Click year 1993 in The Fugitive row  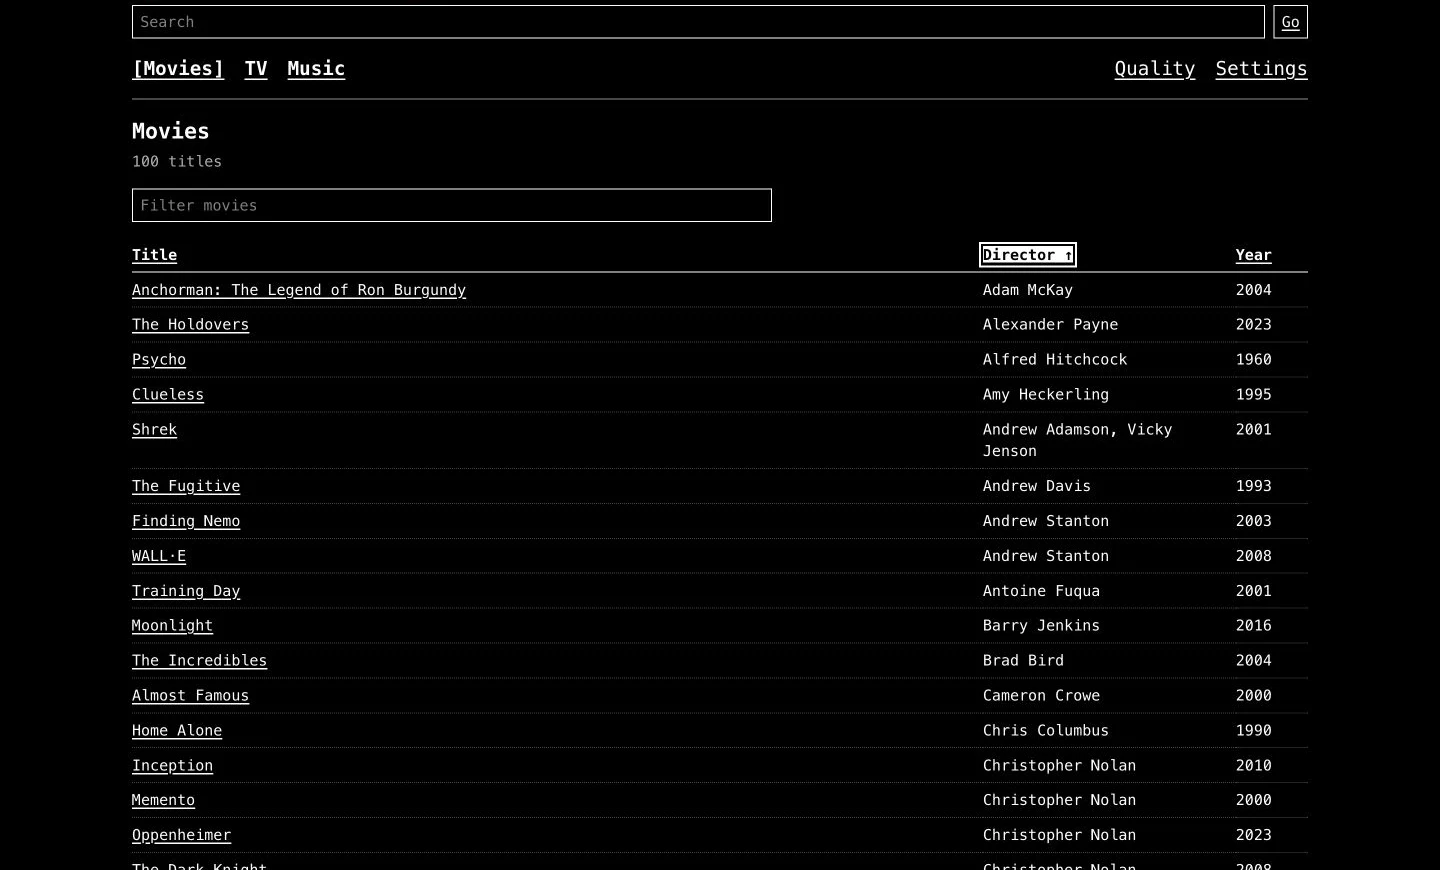[1253, 486]
